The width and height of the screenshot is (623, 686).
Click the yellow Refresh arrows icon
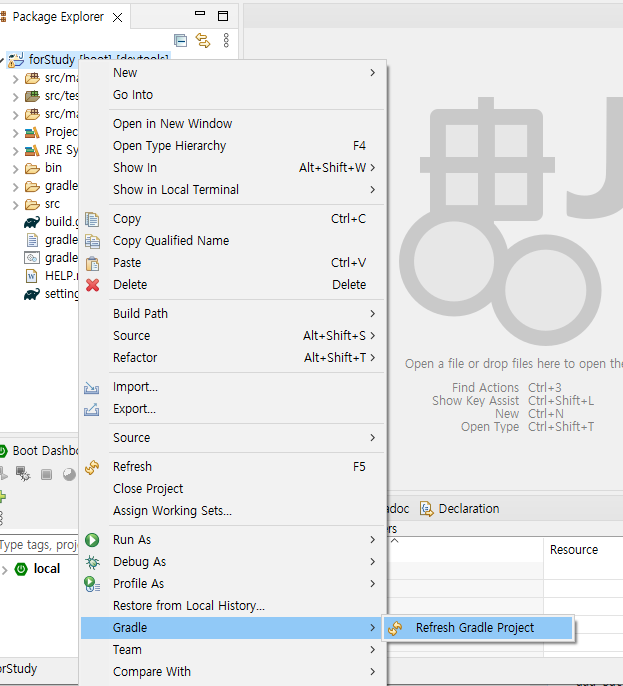coord(92,467)
